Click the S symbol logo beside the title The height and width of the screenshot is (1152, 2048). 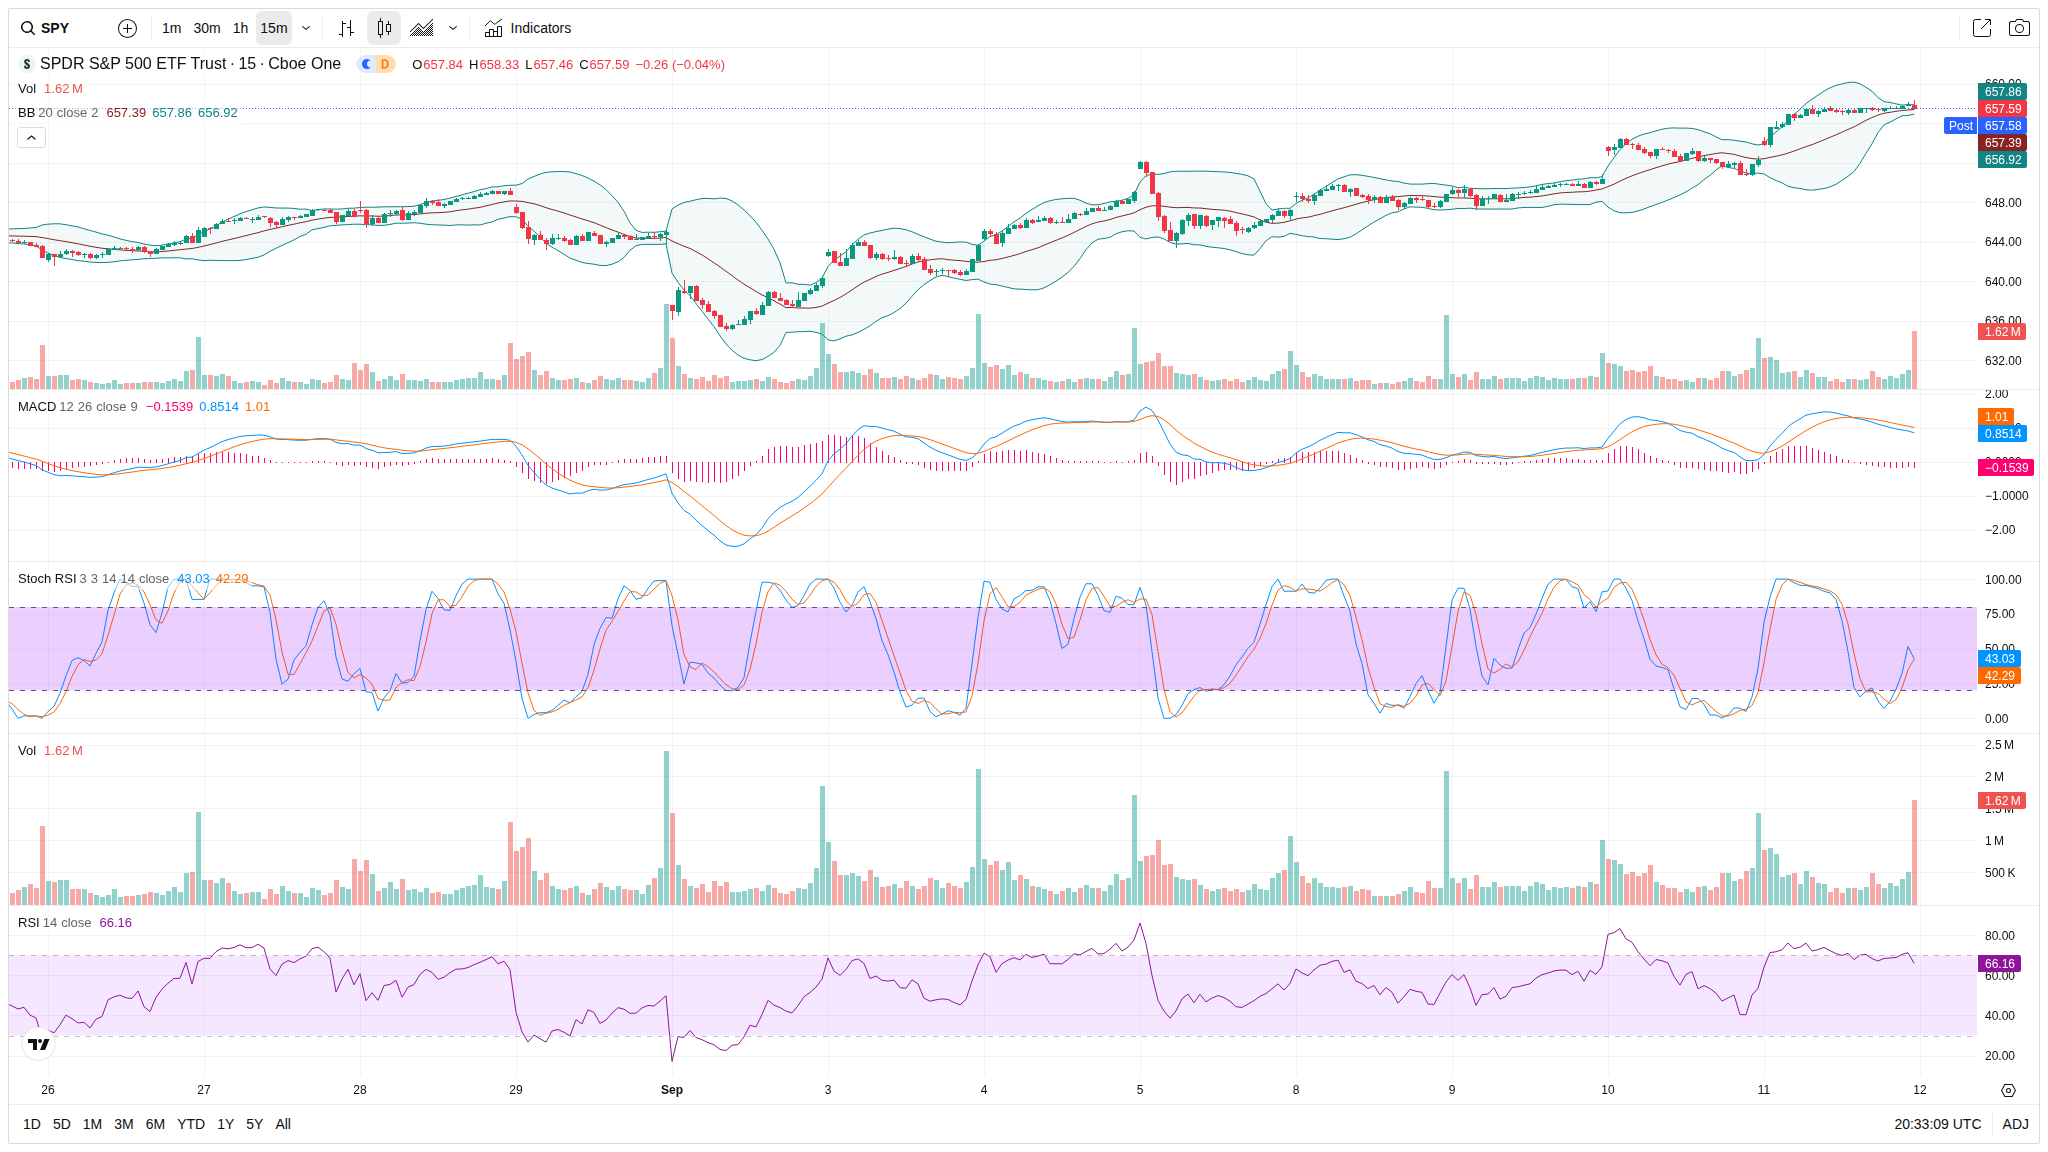[27, 64]
